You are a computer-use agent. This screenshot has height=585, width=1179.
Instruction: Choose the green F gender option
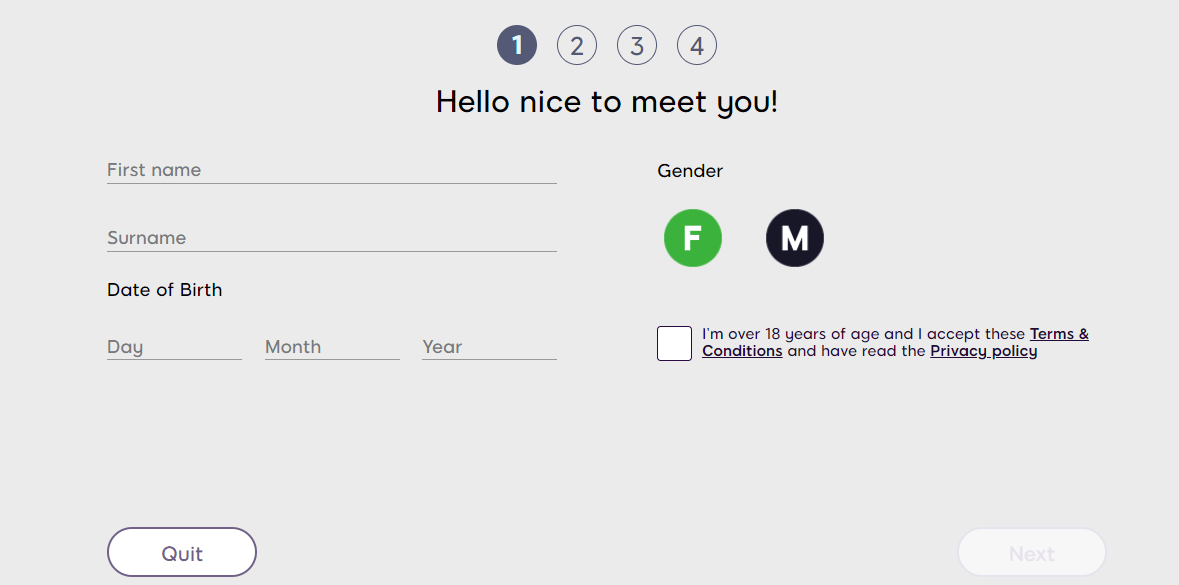click(693, 238)
